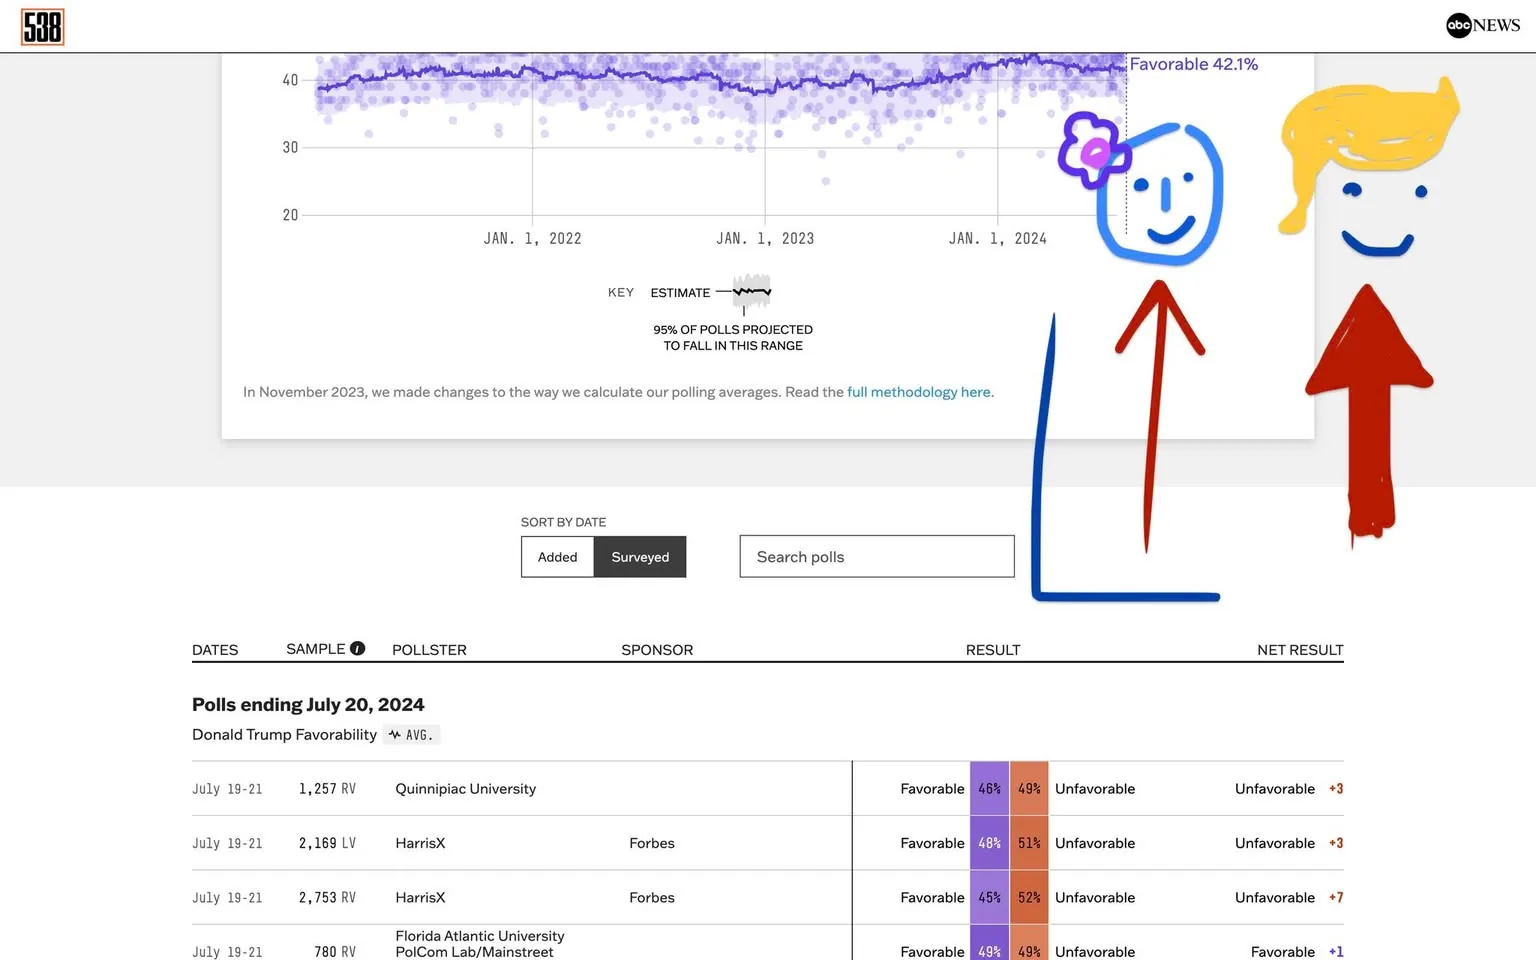Click the DATES column header

pos(215,649)
